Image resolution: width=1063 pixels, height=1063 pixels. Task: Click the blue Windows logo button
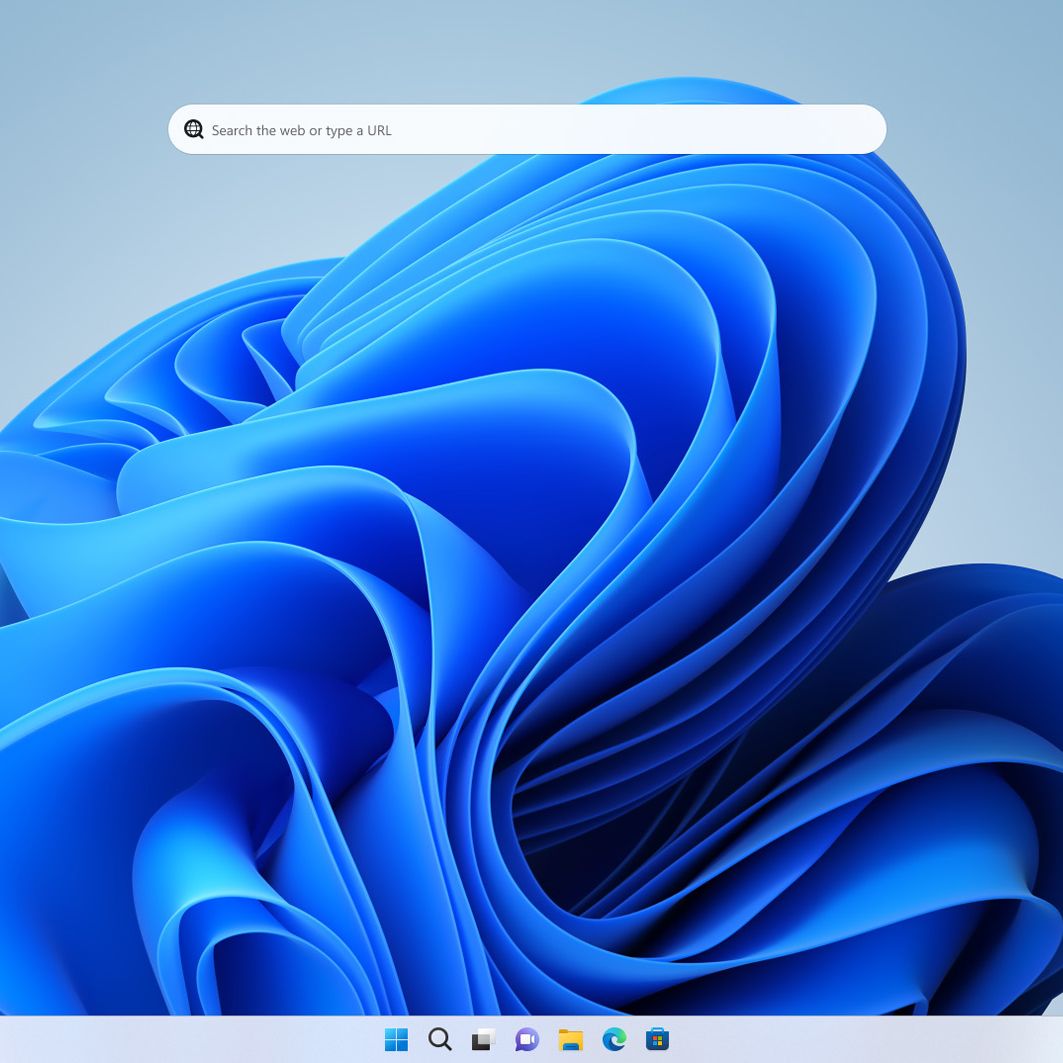click(x=396, y=1039)
